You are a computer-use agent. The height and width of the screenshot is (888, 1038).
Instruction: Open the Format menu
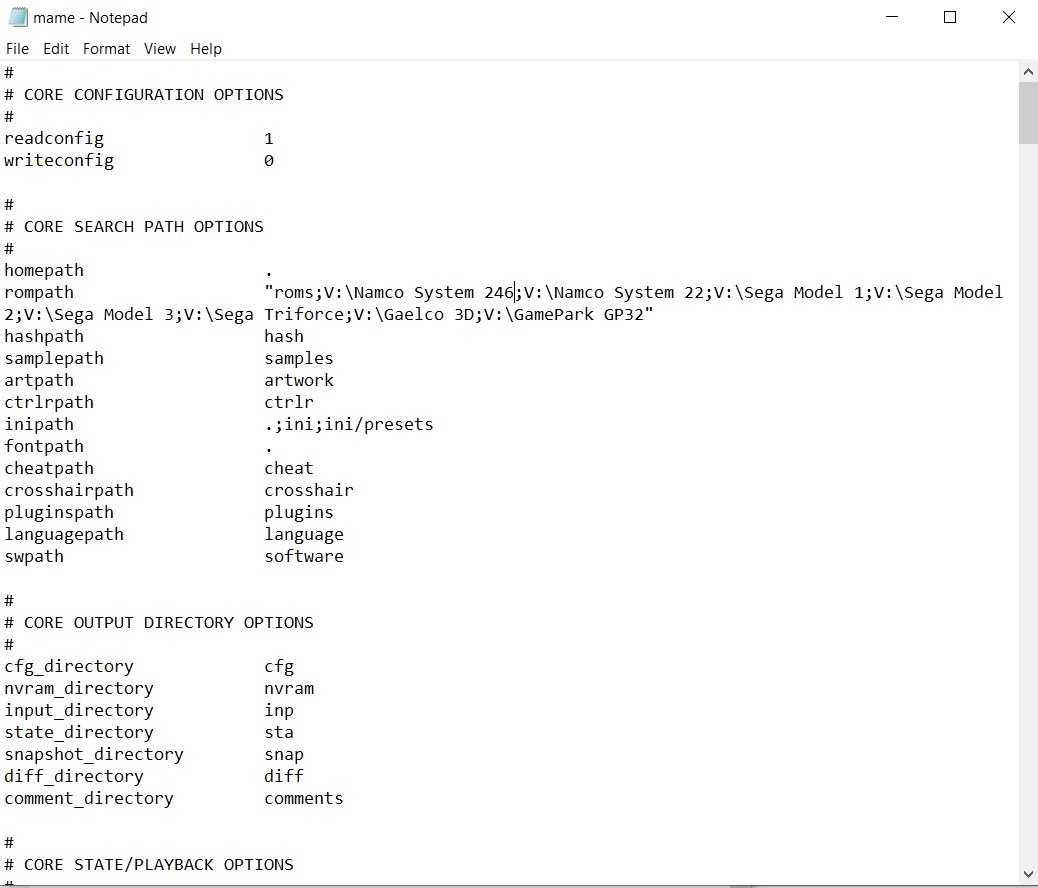pyautogui.click(x=106, y=48)
